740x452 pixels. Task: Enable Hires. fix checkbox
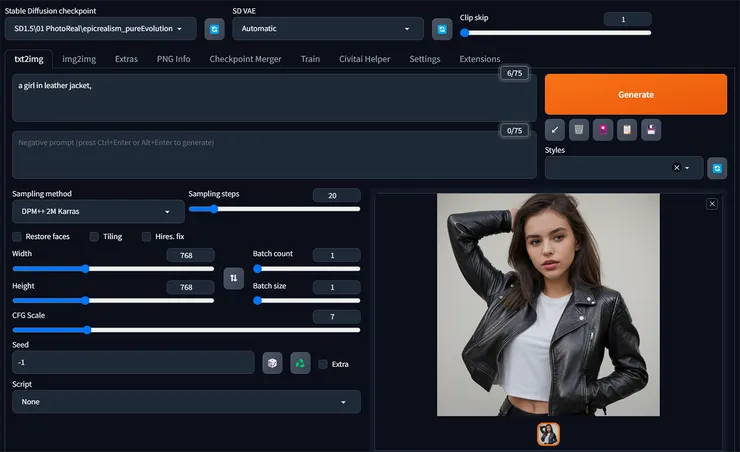click(x=146, y=236)
